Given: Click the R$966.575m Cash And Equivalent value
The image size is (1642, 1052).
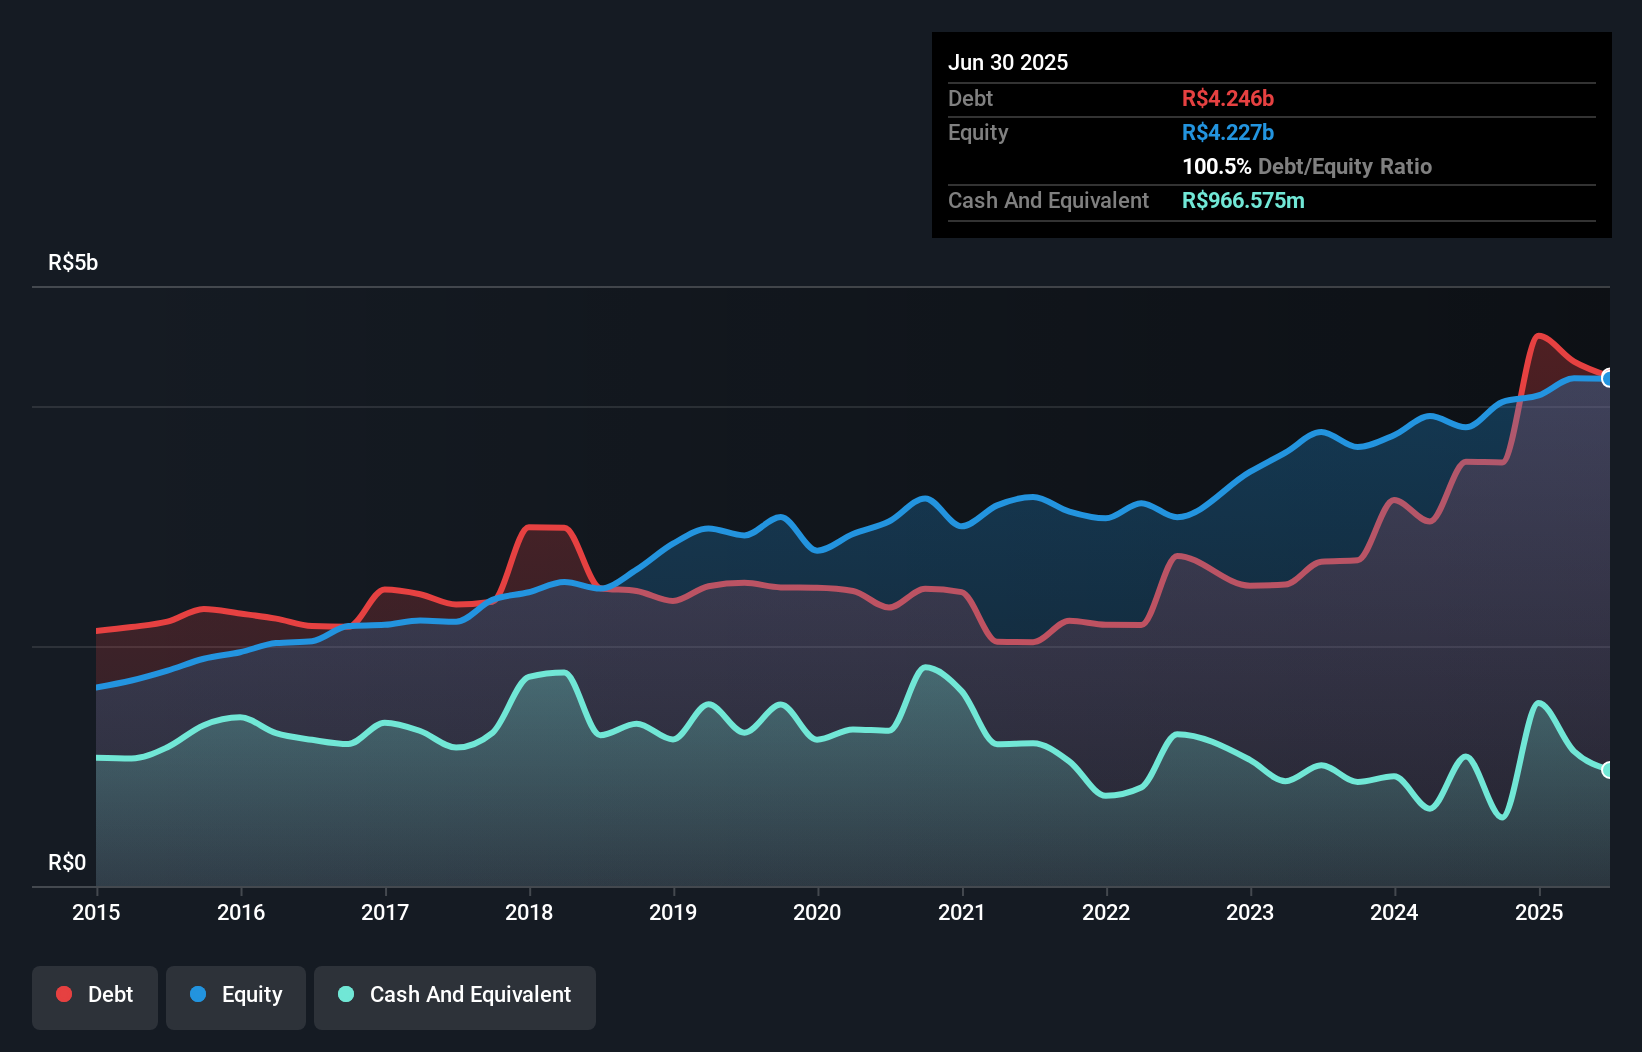Looking at the screenshot, I should [1243, 200].
